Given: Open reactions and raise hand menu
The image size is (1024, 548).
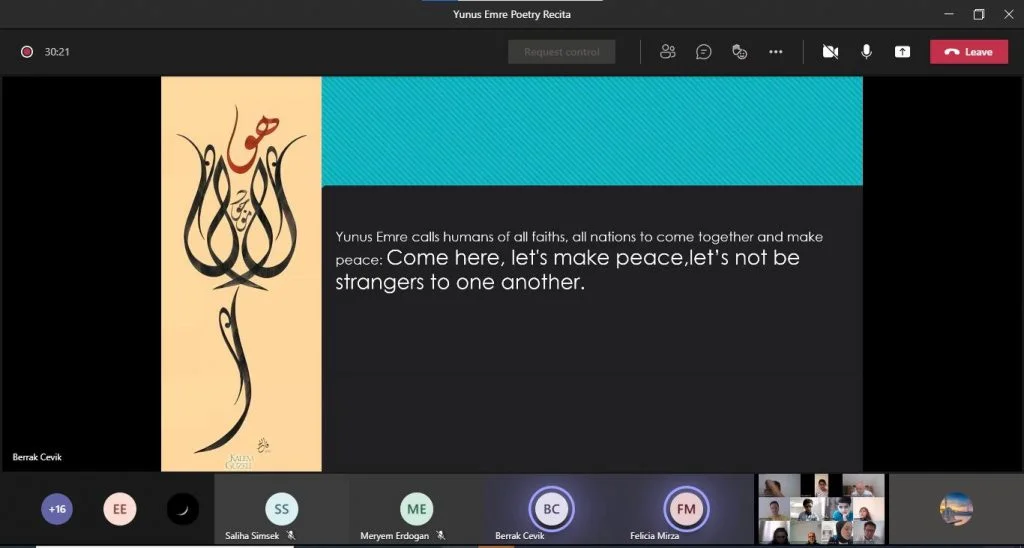Looking at the screenshot, I should [740, 52].
